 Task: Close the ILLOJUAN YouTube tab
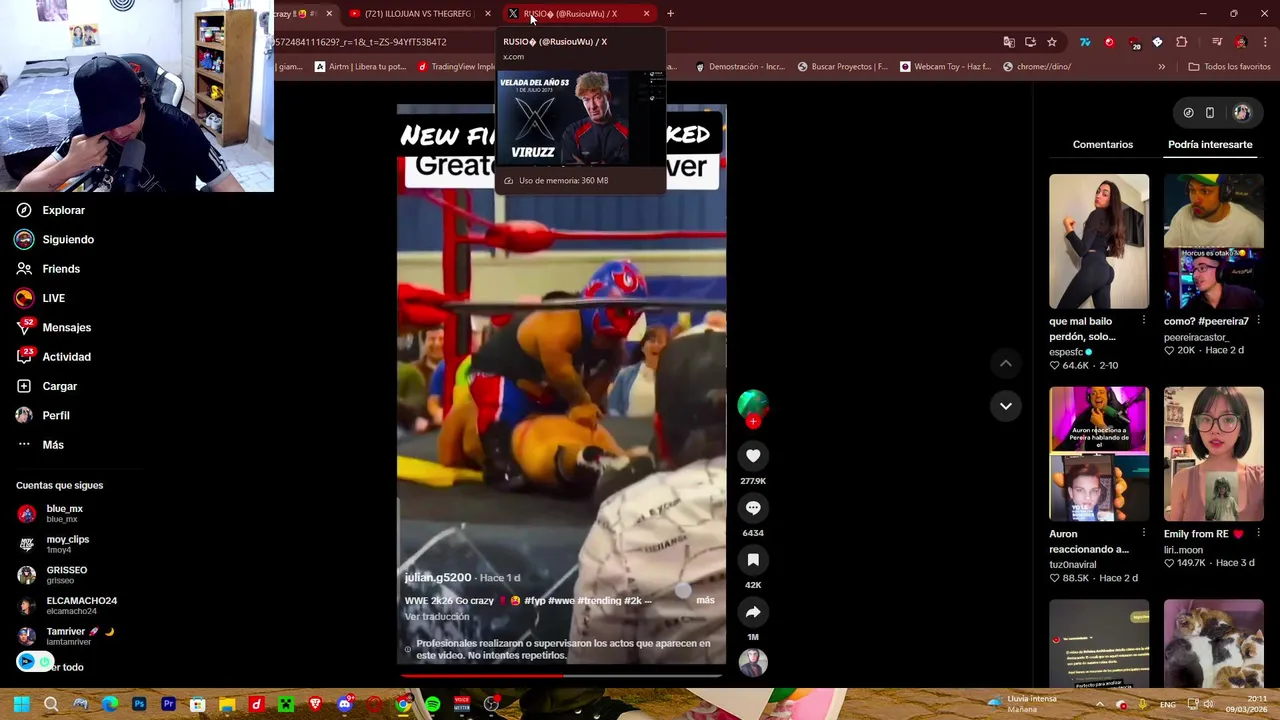[488, 14]
